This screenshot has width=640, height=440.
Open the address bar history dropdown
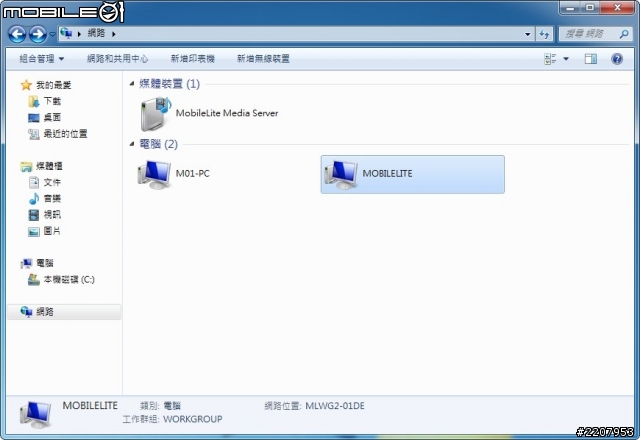click(527, 34)
